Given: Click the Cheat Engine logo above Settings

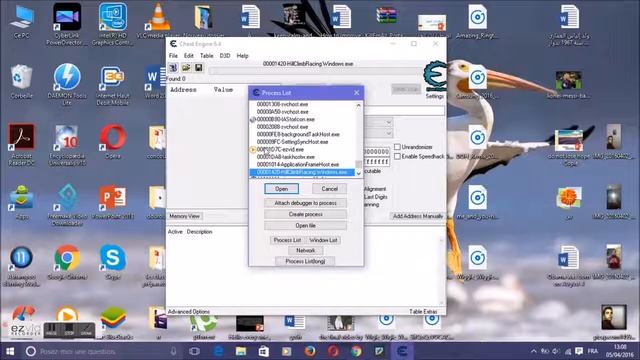Looking at the screenshot, I should [x=435, y=76].
